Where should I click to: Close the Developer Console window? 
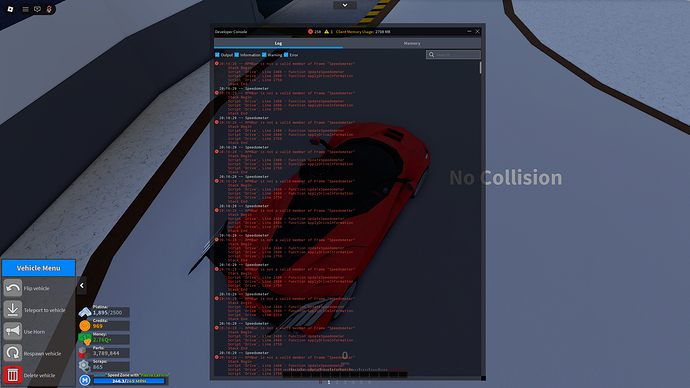tap(477, 31)
